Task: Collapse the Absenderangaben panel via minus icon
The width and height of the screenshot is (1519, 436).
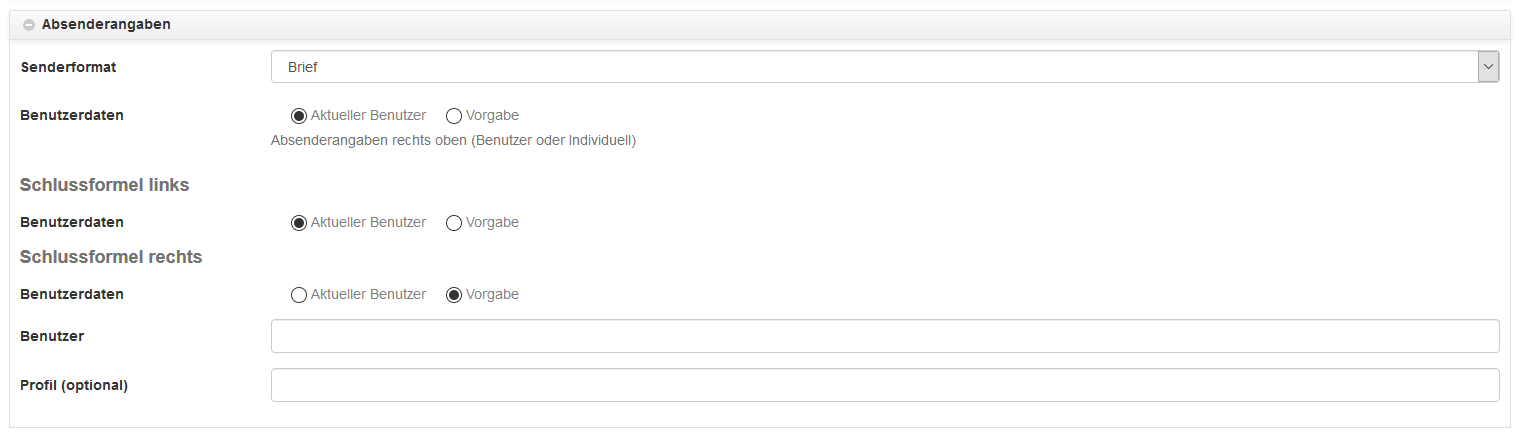Action: (29, 25)
